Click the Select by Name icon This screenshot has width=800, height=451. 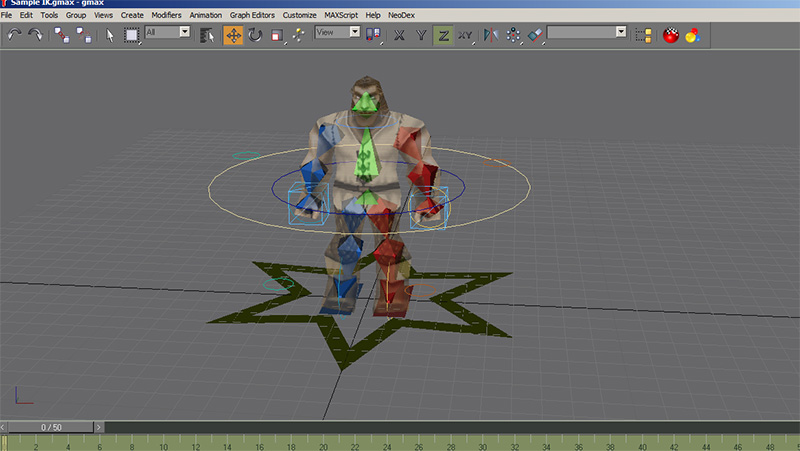click(x=207, y=35)
